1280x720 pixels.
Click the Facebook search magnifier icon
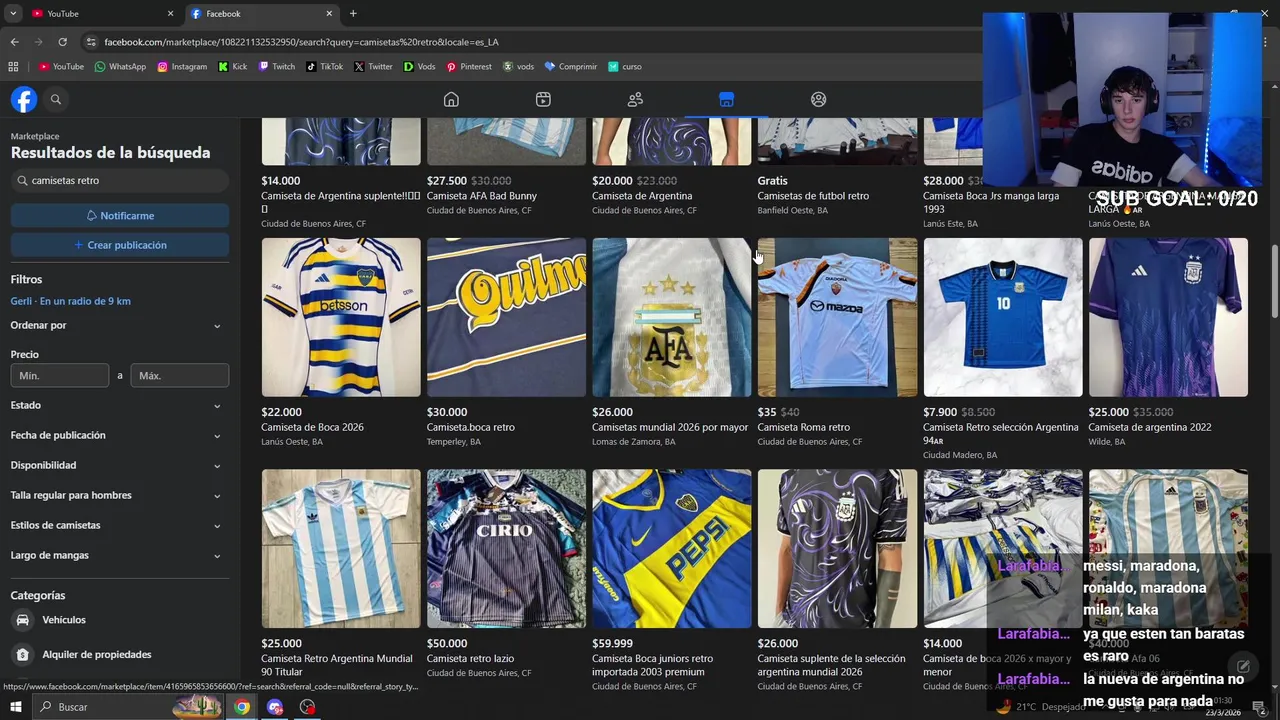(56, 99)
